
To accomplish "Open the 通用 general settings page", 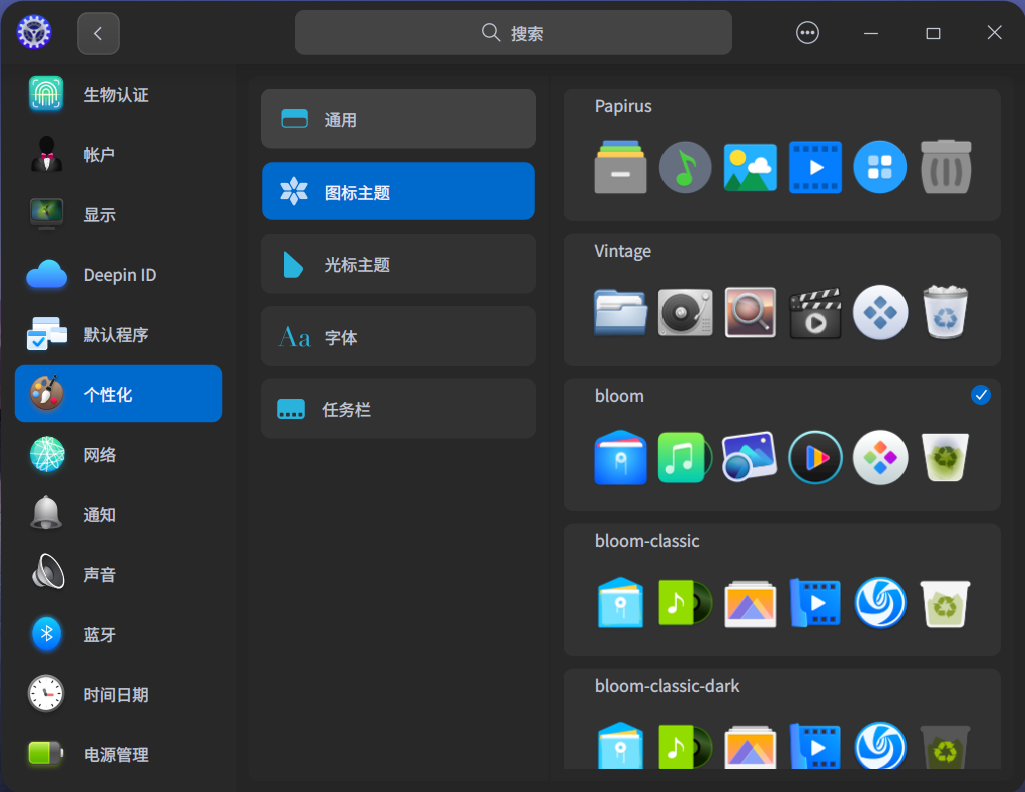I will pos(398,120).
